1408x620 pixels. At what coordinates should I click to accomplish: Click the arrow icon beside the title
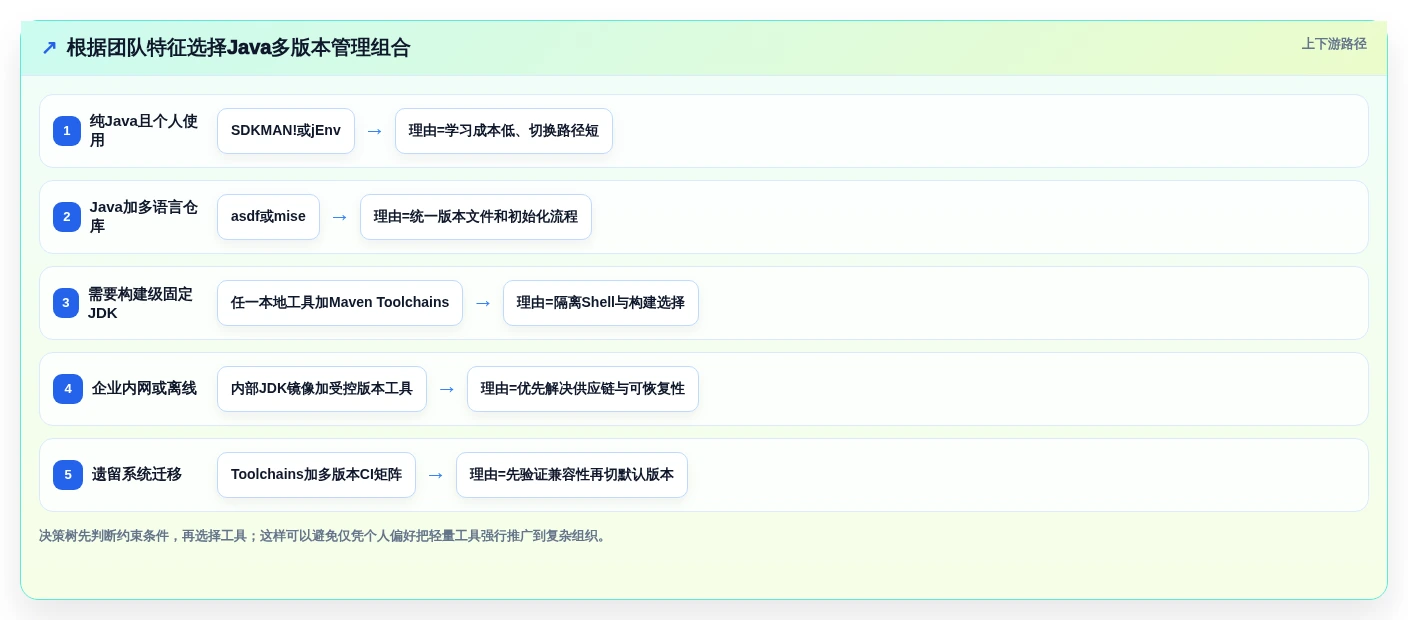[x=49, y=48]
